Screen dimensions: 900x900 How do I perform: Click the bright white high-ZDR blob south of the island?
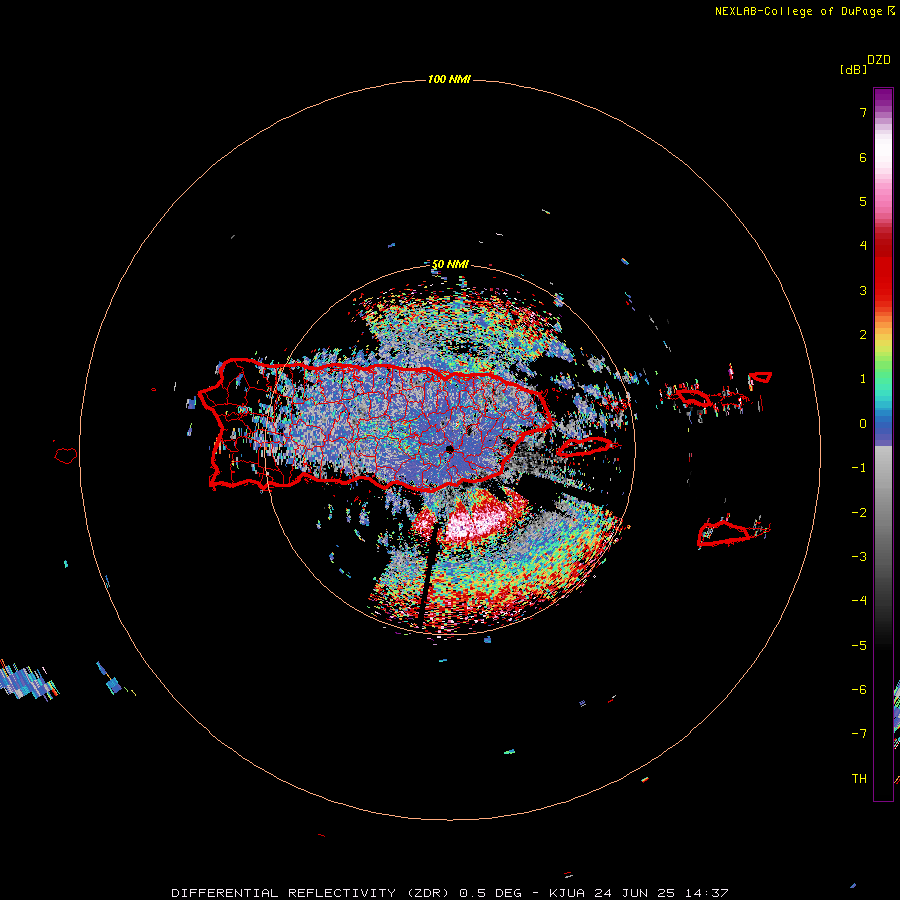point(476,523)
